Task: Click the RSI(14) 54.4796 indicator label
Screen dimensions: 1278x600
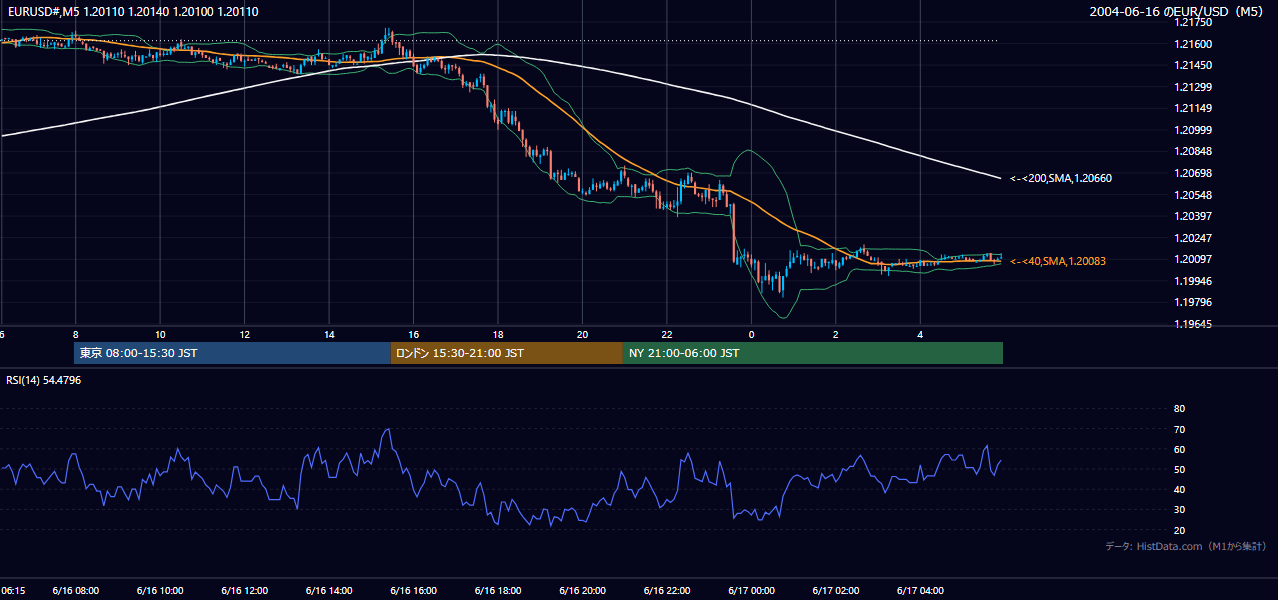Action: coord(44,380)
